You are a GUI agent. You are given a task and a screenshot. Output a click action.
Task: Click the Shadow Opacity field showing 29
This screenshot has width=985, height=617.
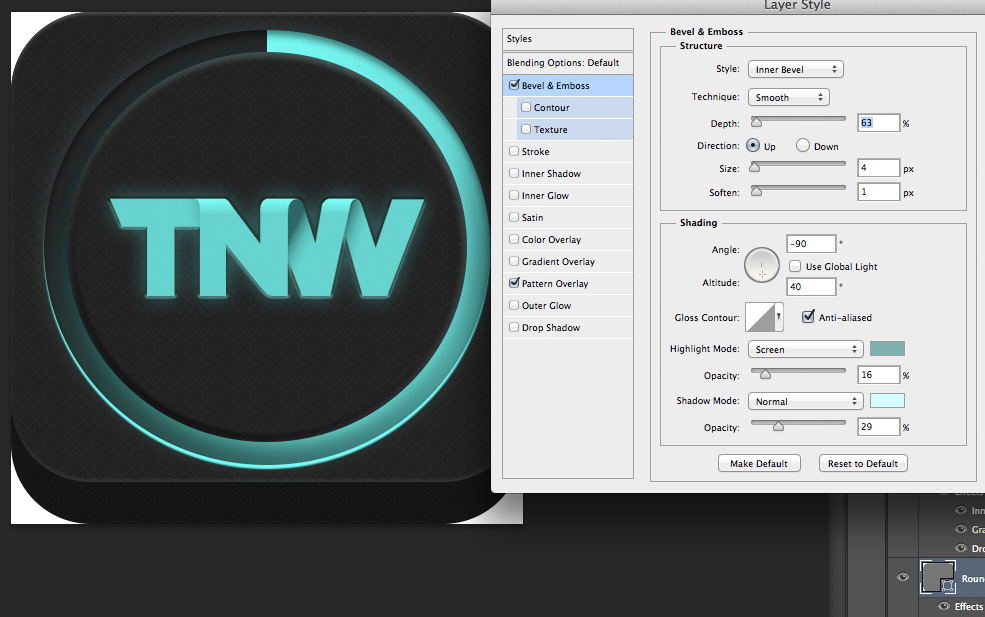(x=879, y=427)
